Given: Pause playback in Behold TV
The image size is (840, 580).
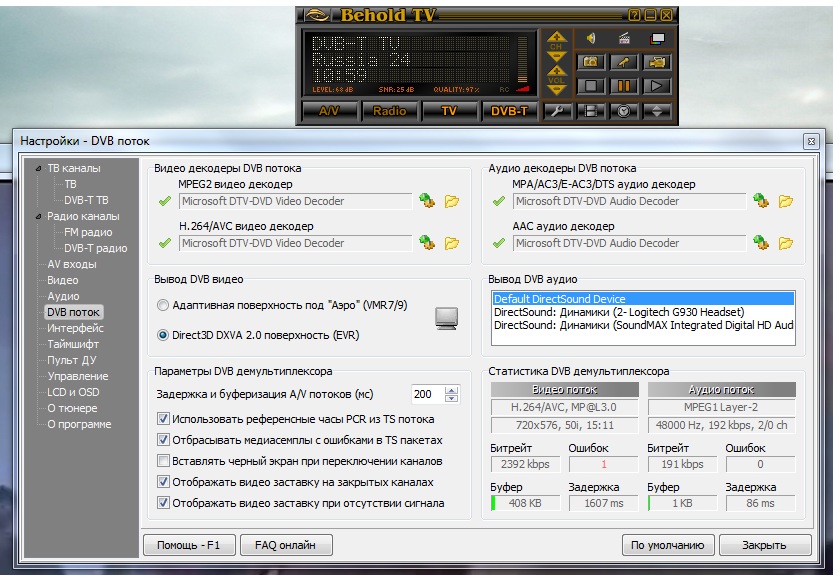Looking at the screenshot, I should [624, 86].
